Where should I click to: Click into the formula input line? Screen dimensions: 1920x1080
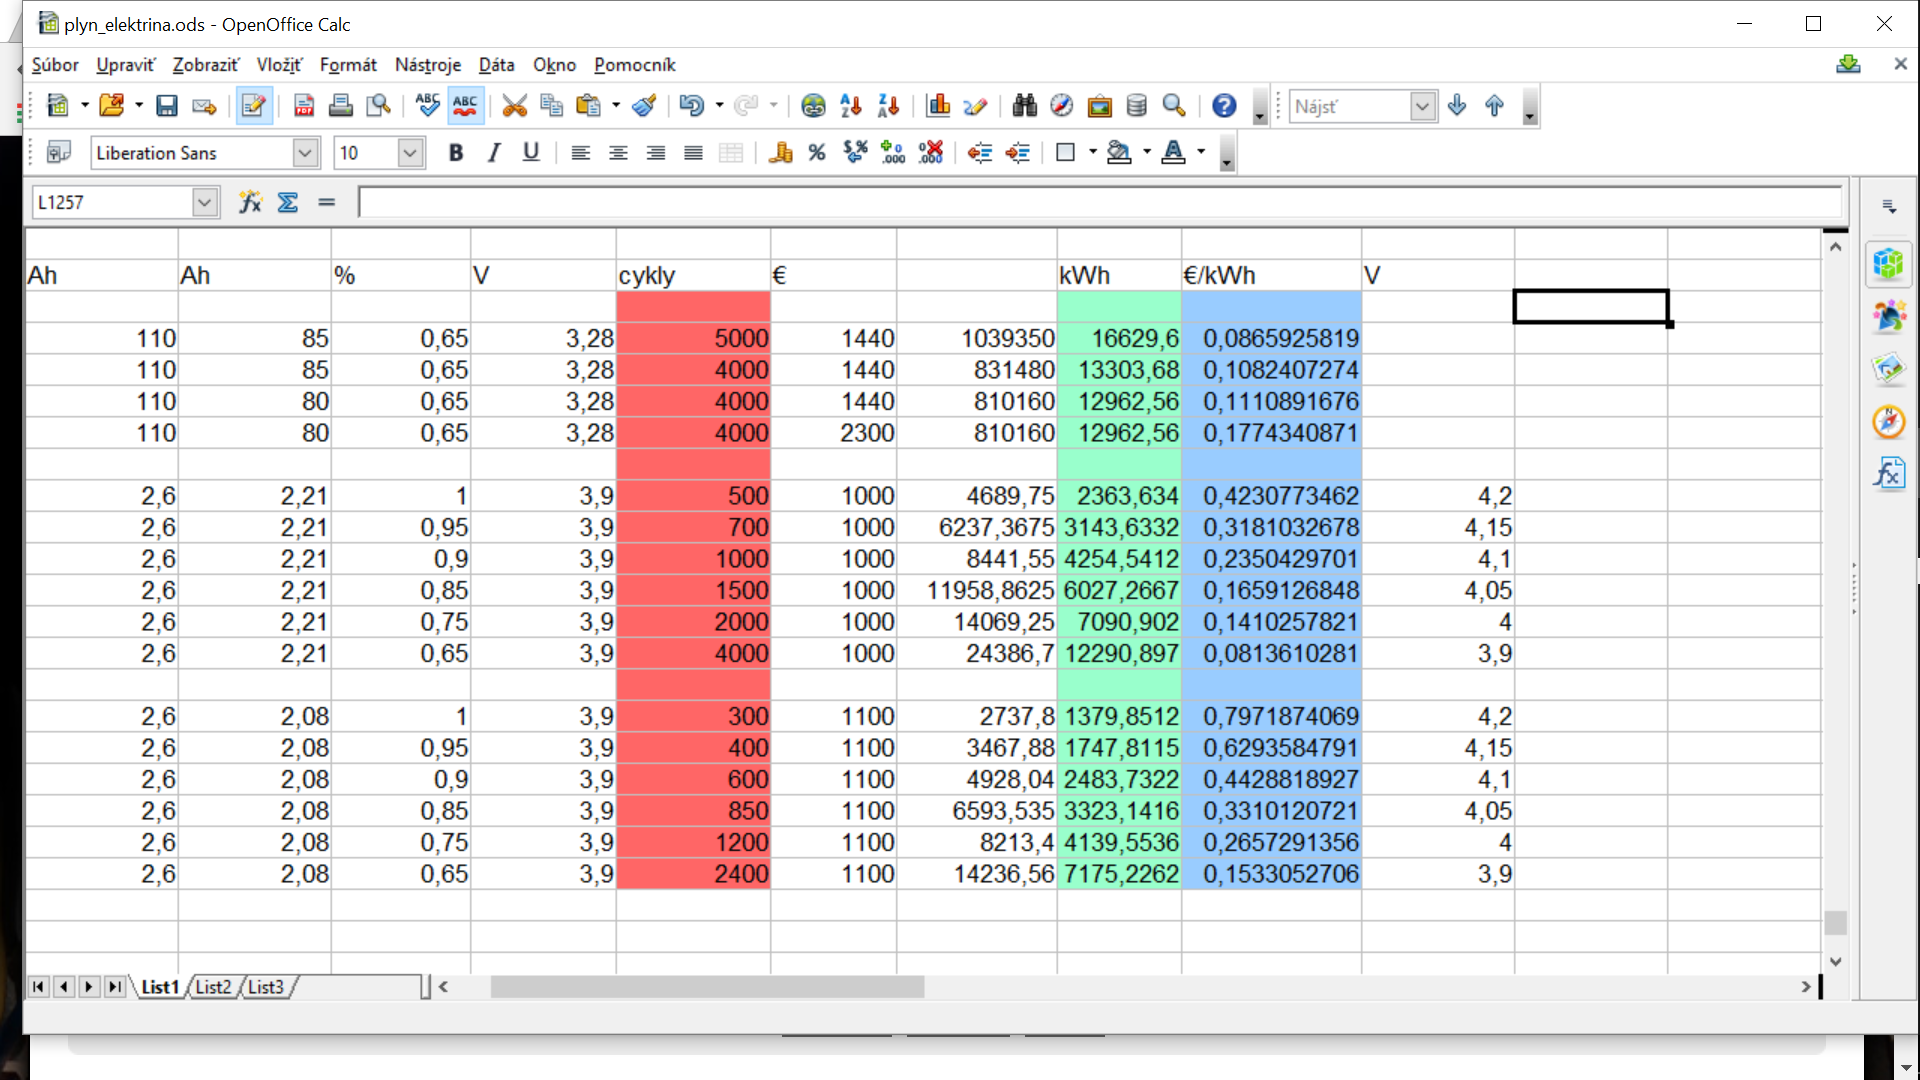pos(1100,202)
